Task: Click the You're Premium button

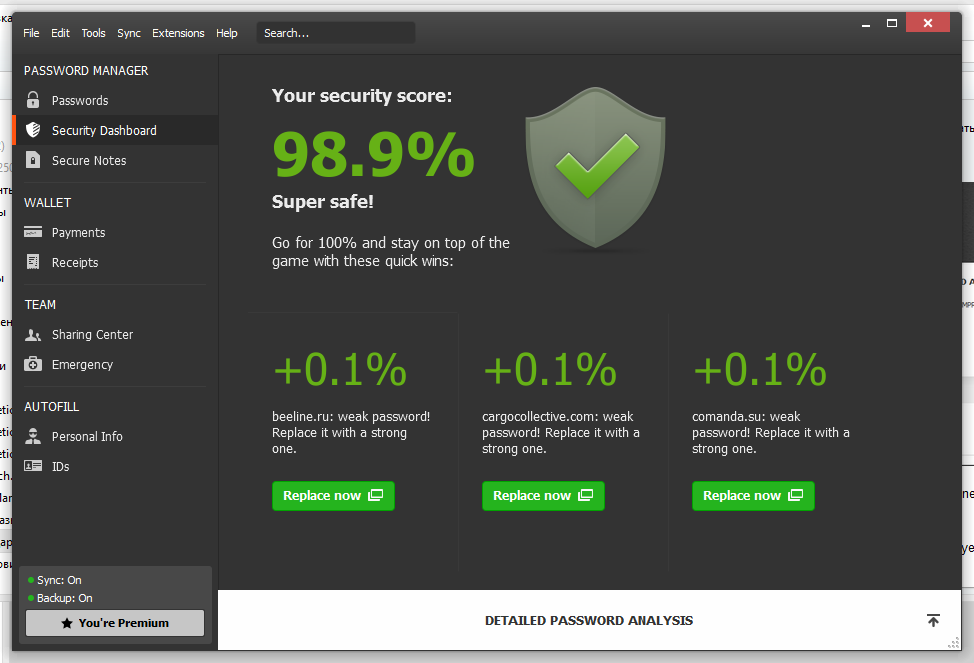Action: pyautogui.click(x=114, y=623)
